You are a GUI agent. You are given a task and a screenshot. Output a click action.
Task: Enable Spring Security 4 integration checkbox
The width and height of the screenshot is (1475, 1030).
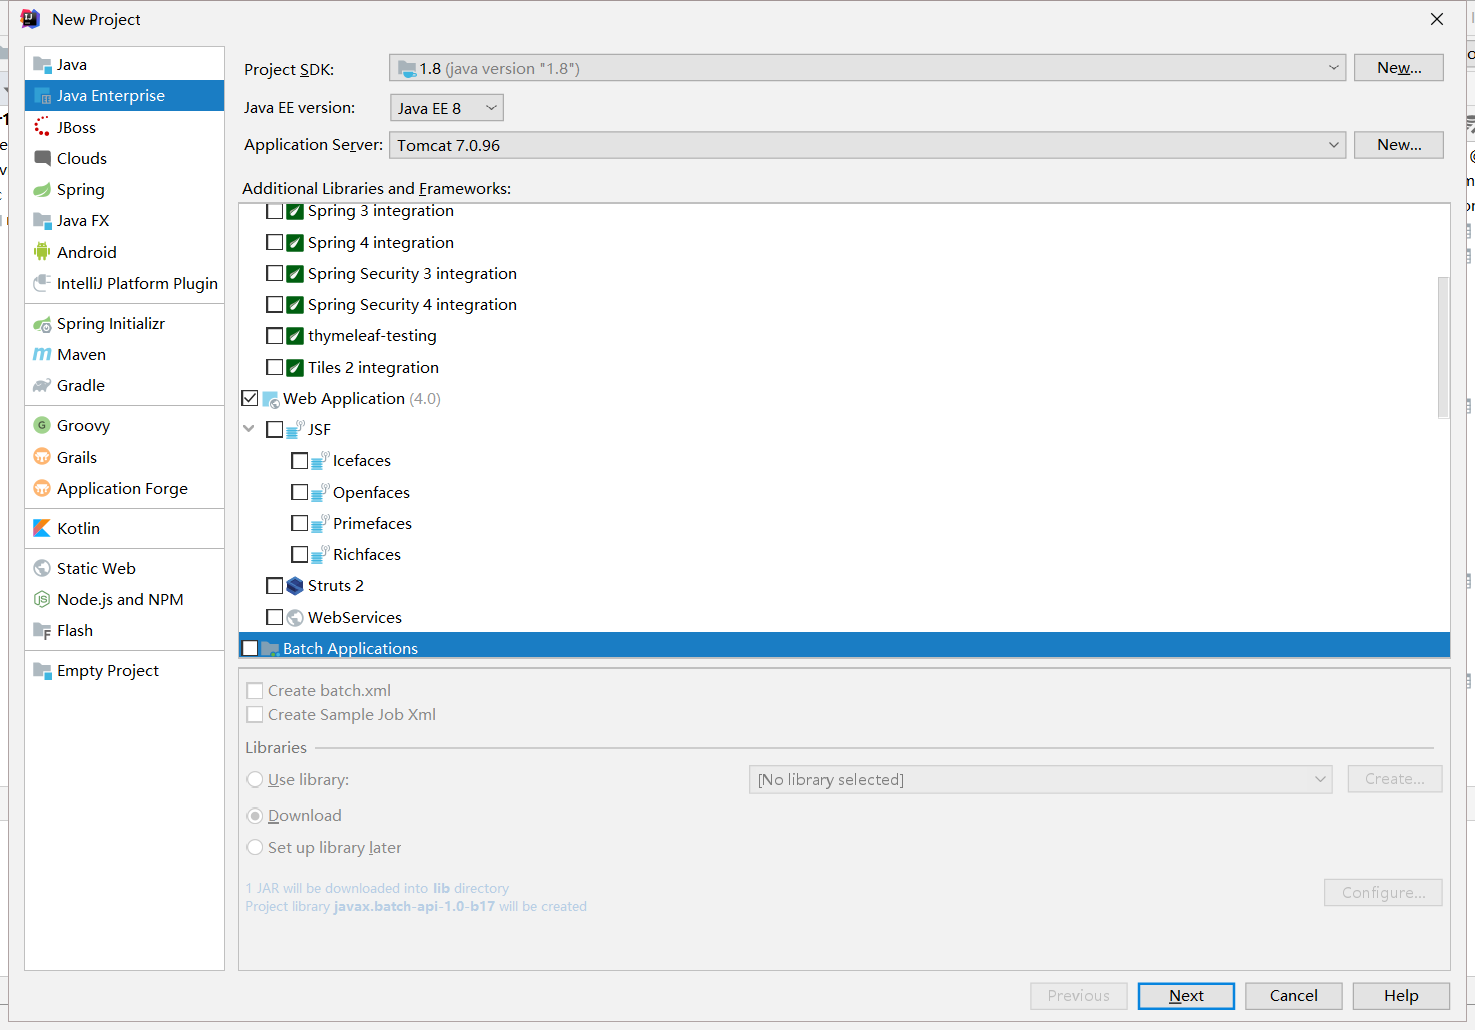274,304
